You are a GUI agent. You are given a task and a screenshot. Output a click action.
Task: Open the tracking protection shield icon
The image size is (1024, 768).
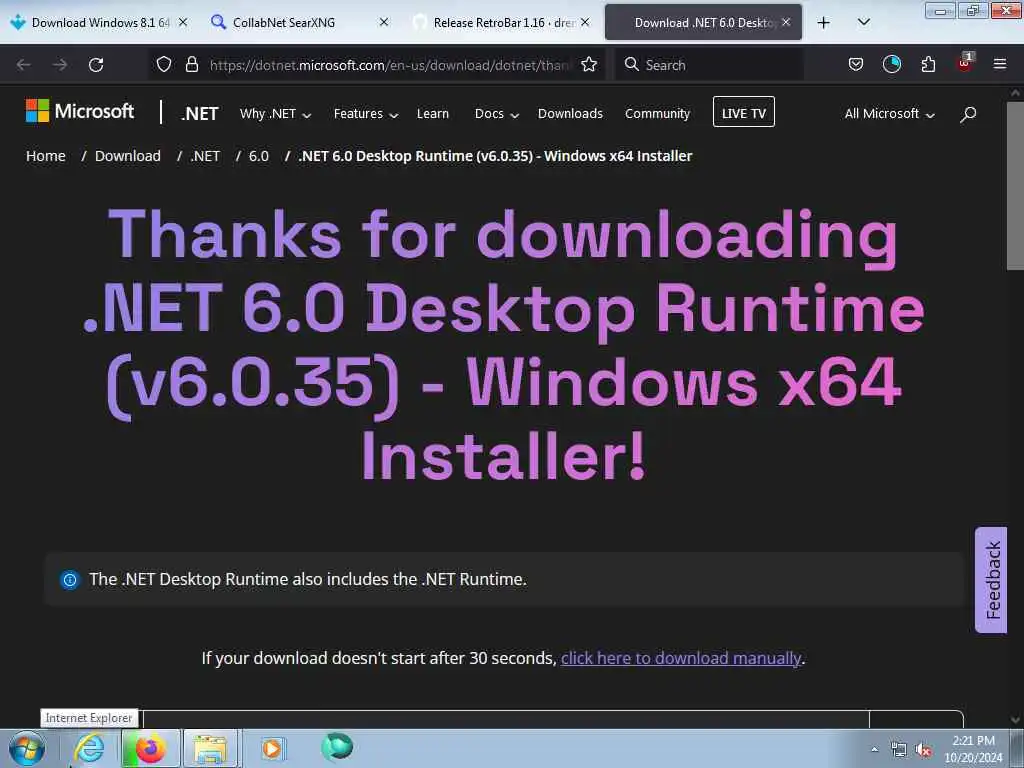click(x=164, y=64)
